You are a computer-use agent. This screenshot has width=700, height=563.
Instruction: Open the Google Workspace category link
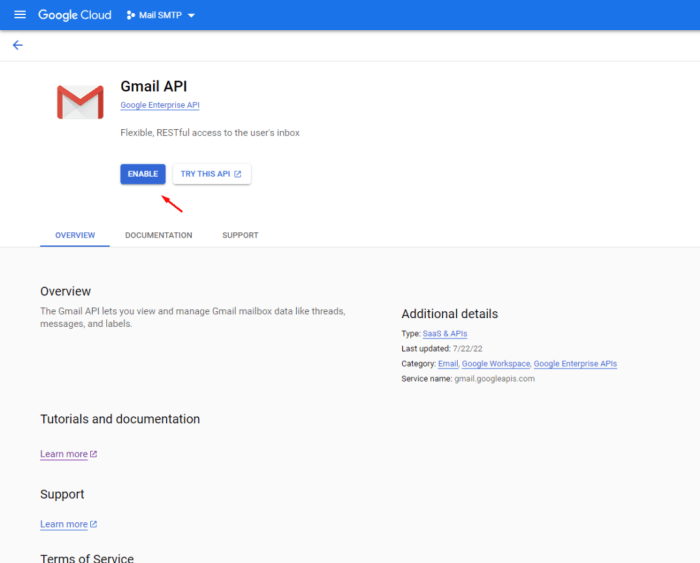point(495,364)
